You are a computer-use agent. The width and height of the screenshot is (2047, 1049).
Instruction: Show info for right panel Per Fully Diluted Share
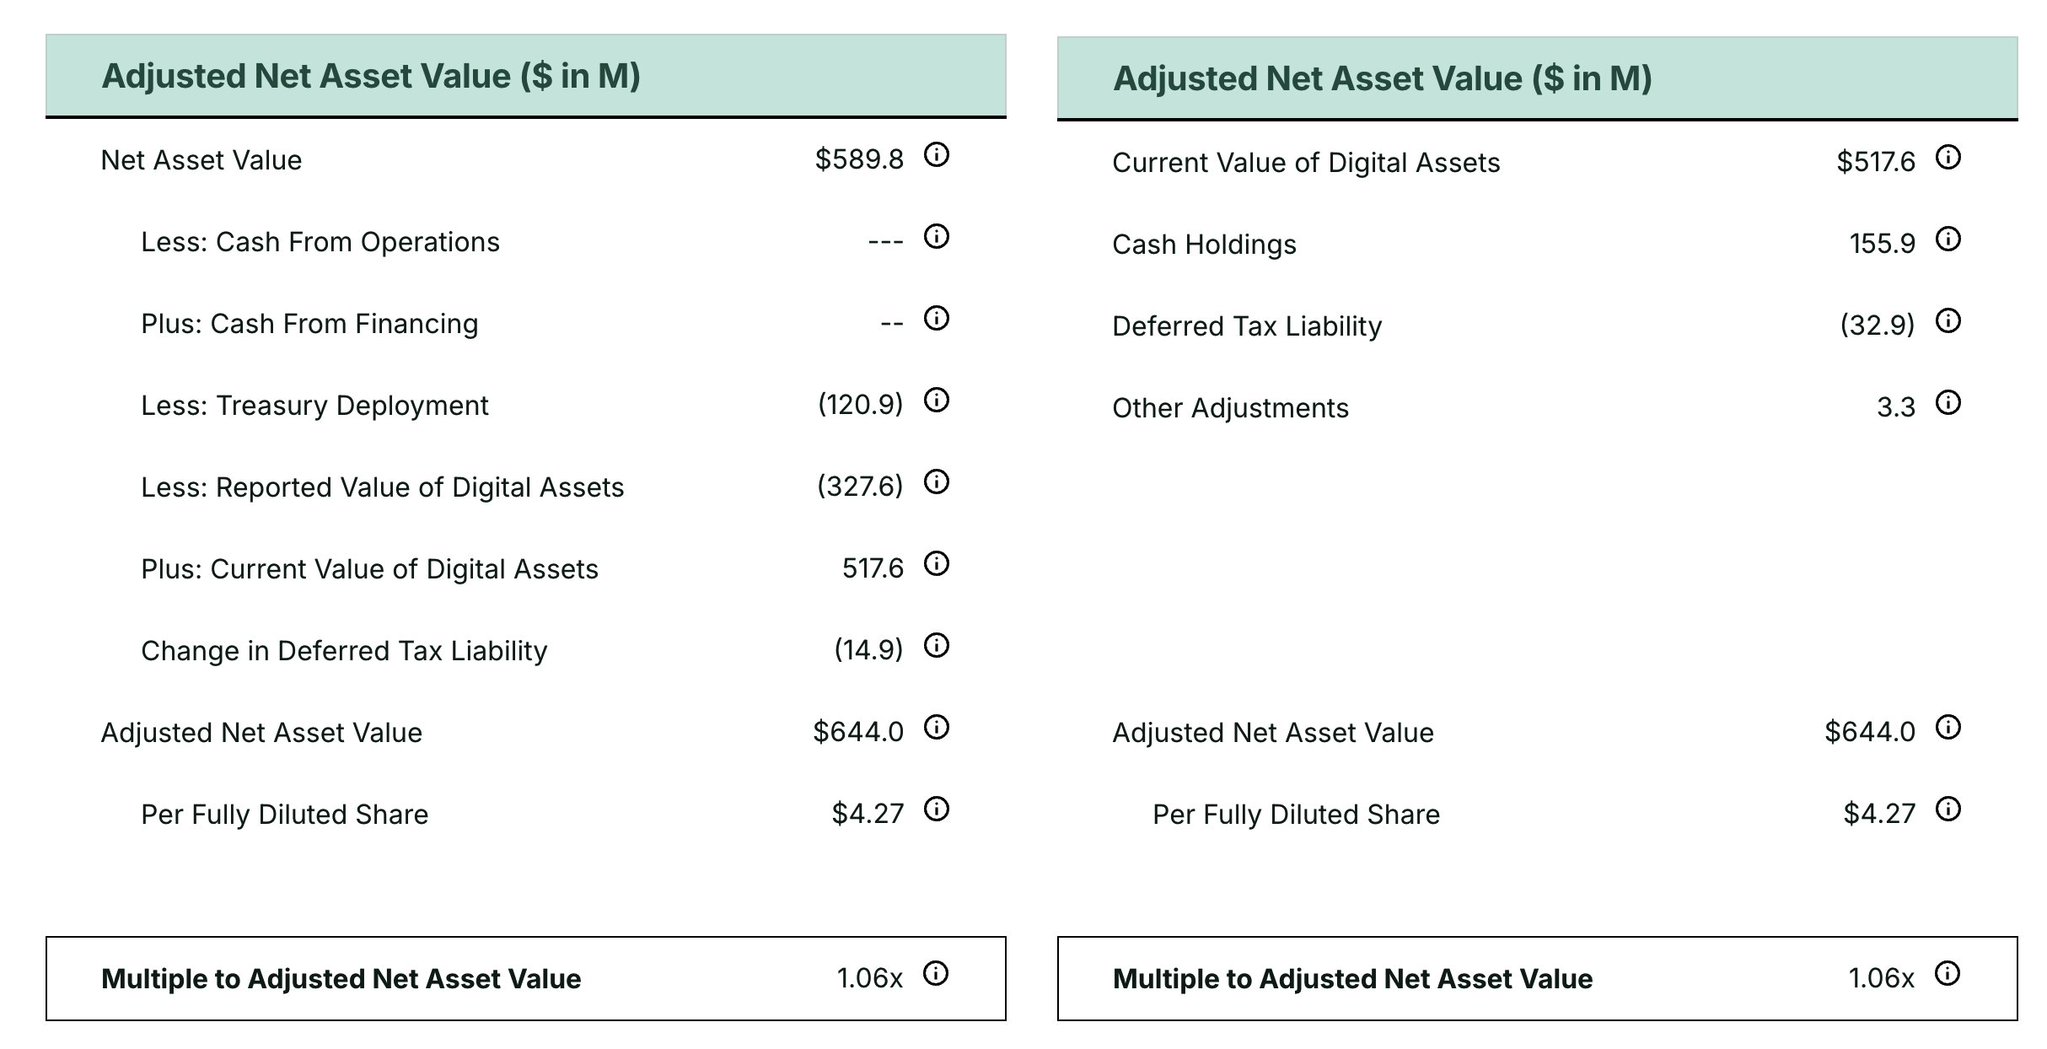click(1948, 809)
